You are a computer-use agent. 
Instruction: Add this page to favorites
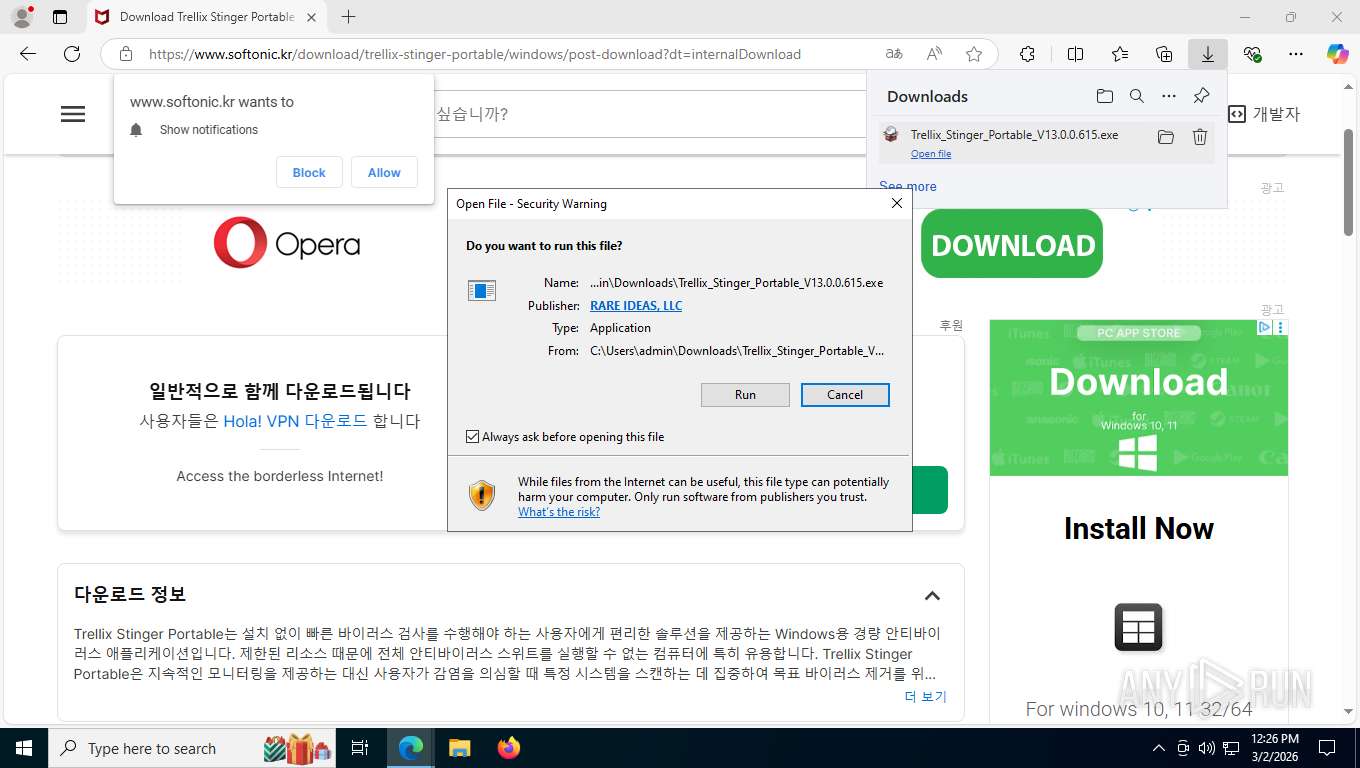(974, 54)
